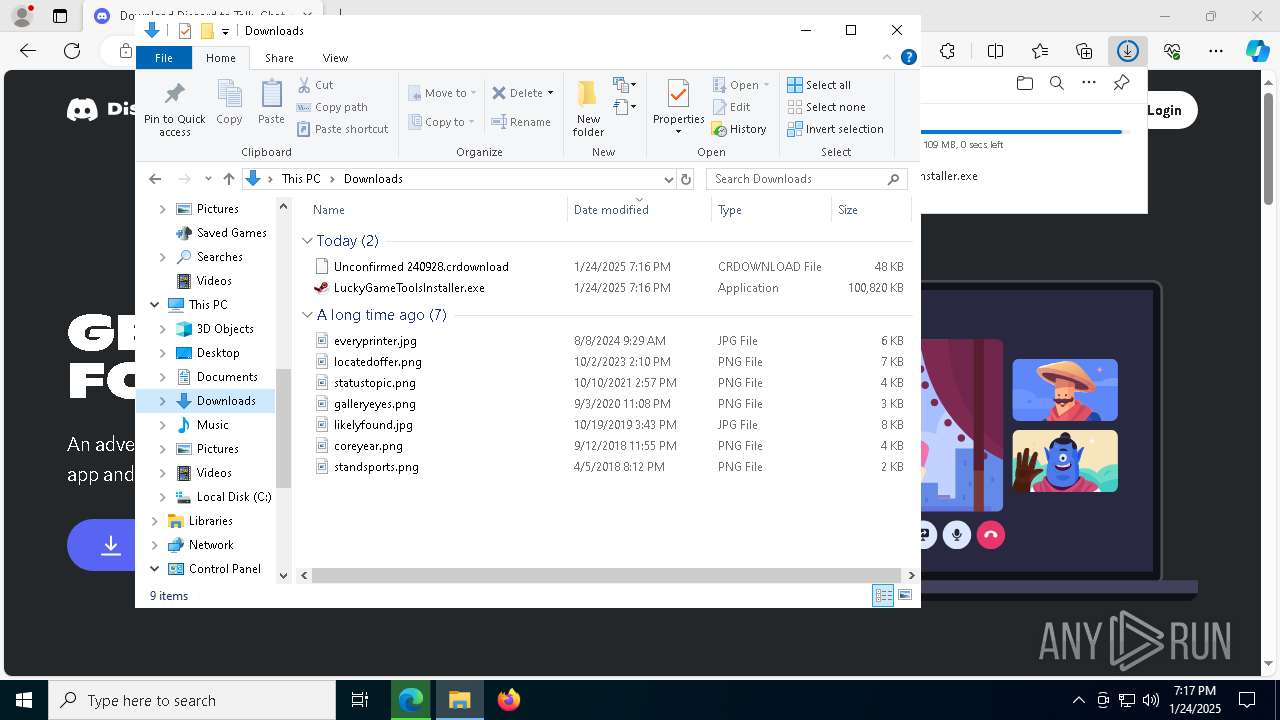The height and width of the screenshot is (720, 1280).
Task: Open Edge Downloads toolbar icon
Action: (1128, 51)
